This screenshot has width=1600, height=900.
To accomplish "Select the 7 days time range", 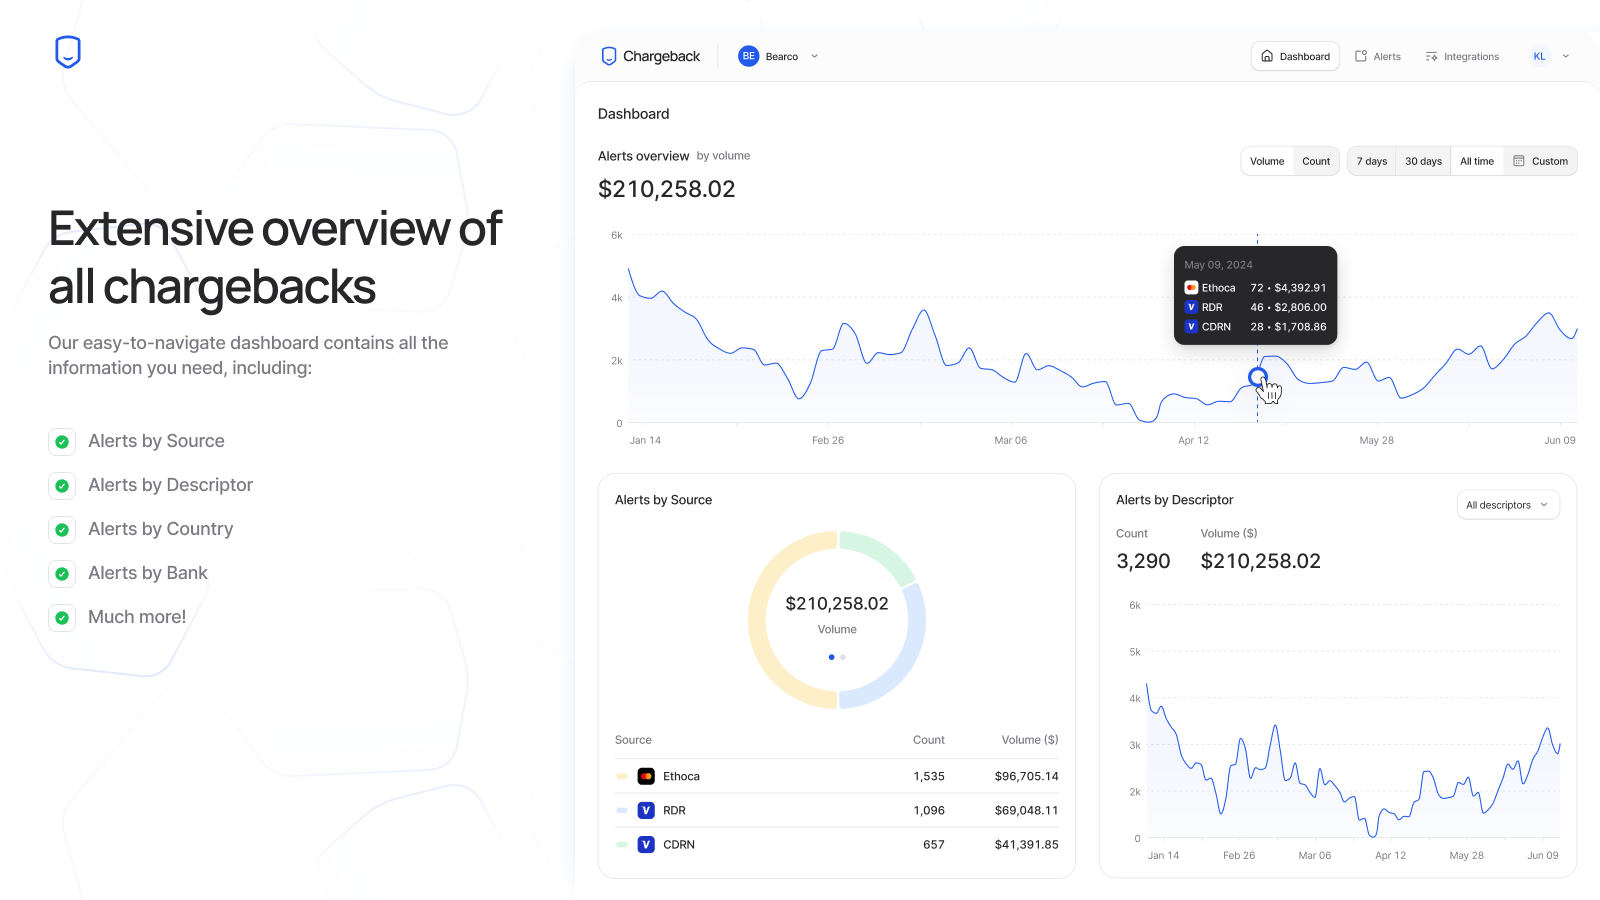I will tap(1371, 161).
